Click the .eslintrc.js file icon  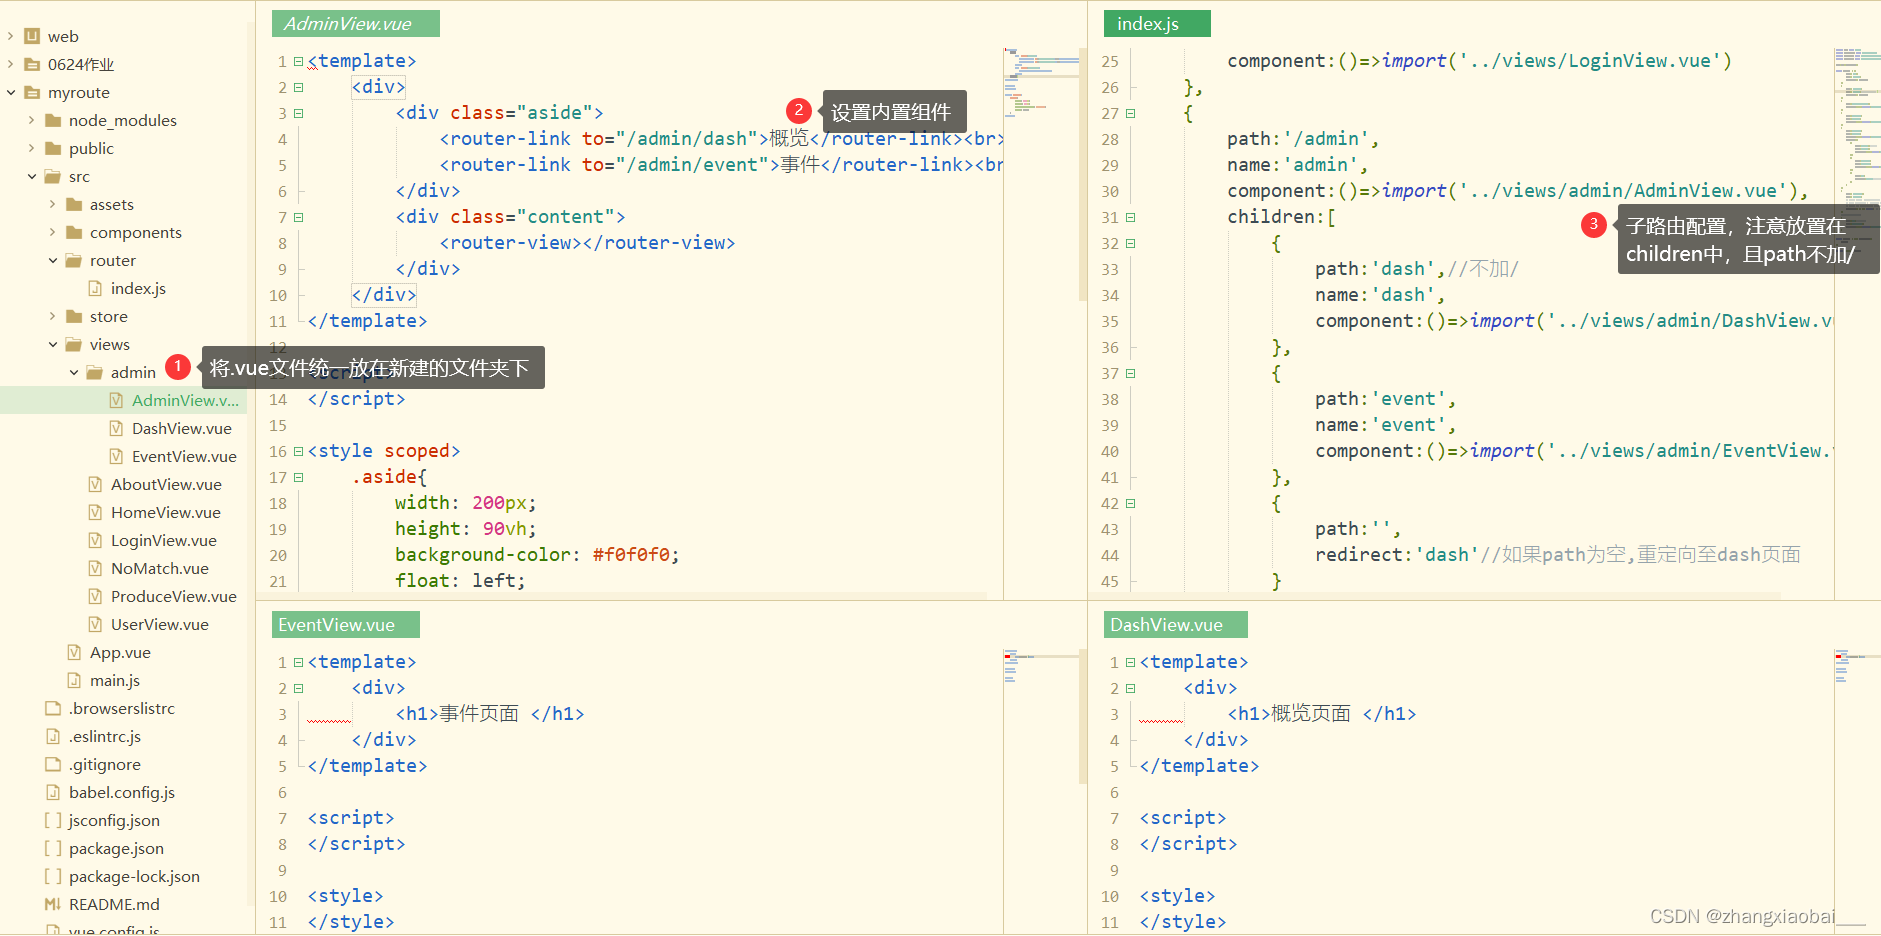53,736
